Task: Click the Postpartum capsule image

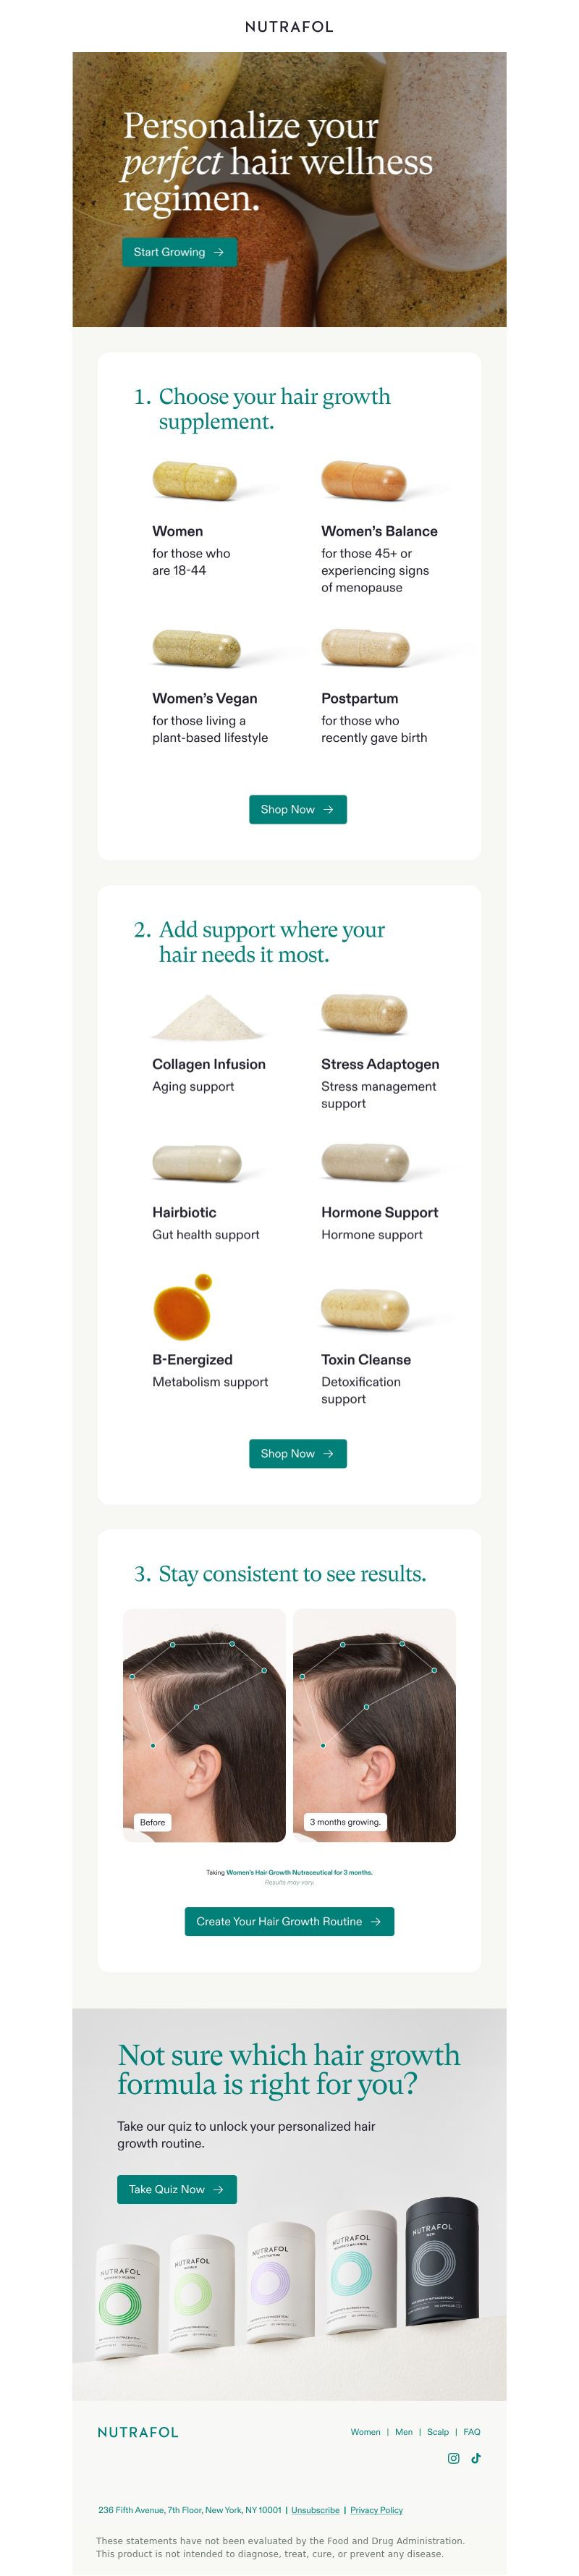Action: point(365,648)
